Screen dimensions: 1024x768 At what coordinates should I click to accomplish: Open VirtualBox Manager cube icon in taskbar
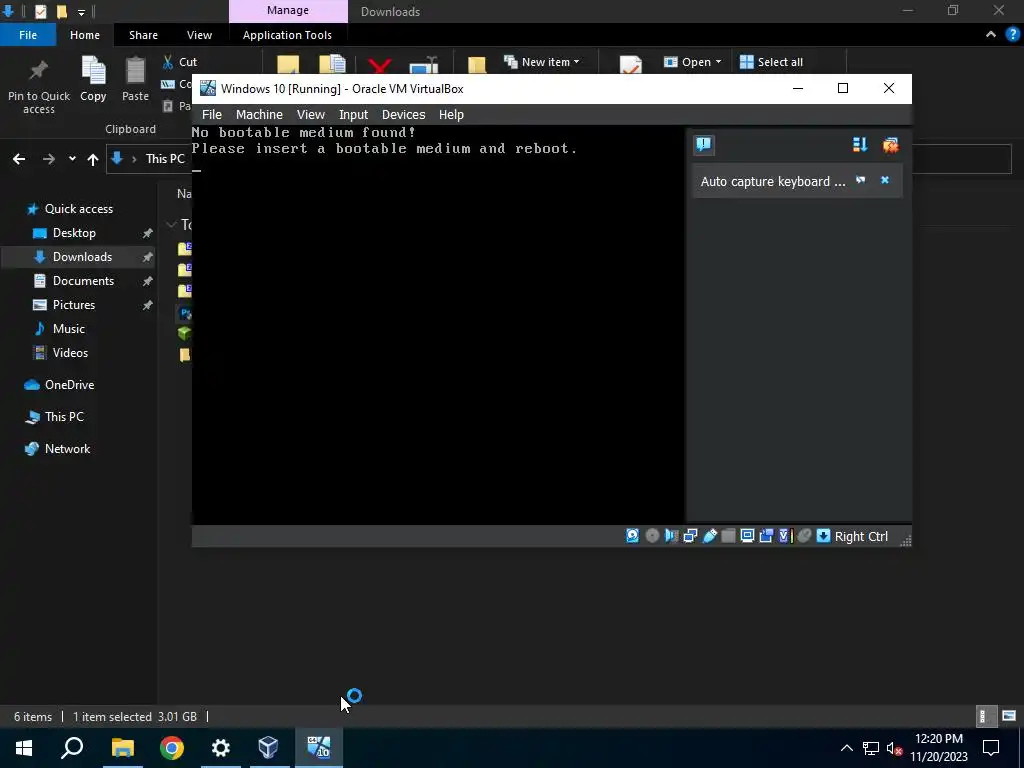(269, 748)
